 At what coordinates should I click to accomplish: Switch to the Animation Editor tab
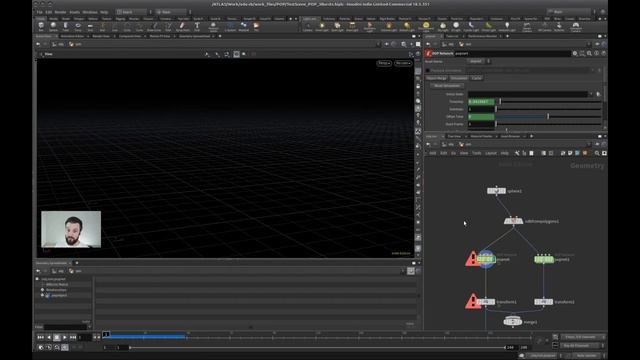click(x=72, y=36)
